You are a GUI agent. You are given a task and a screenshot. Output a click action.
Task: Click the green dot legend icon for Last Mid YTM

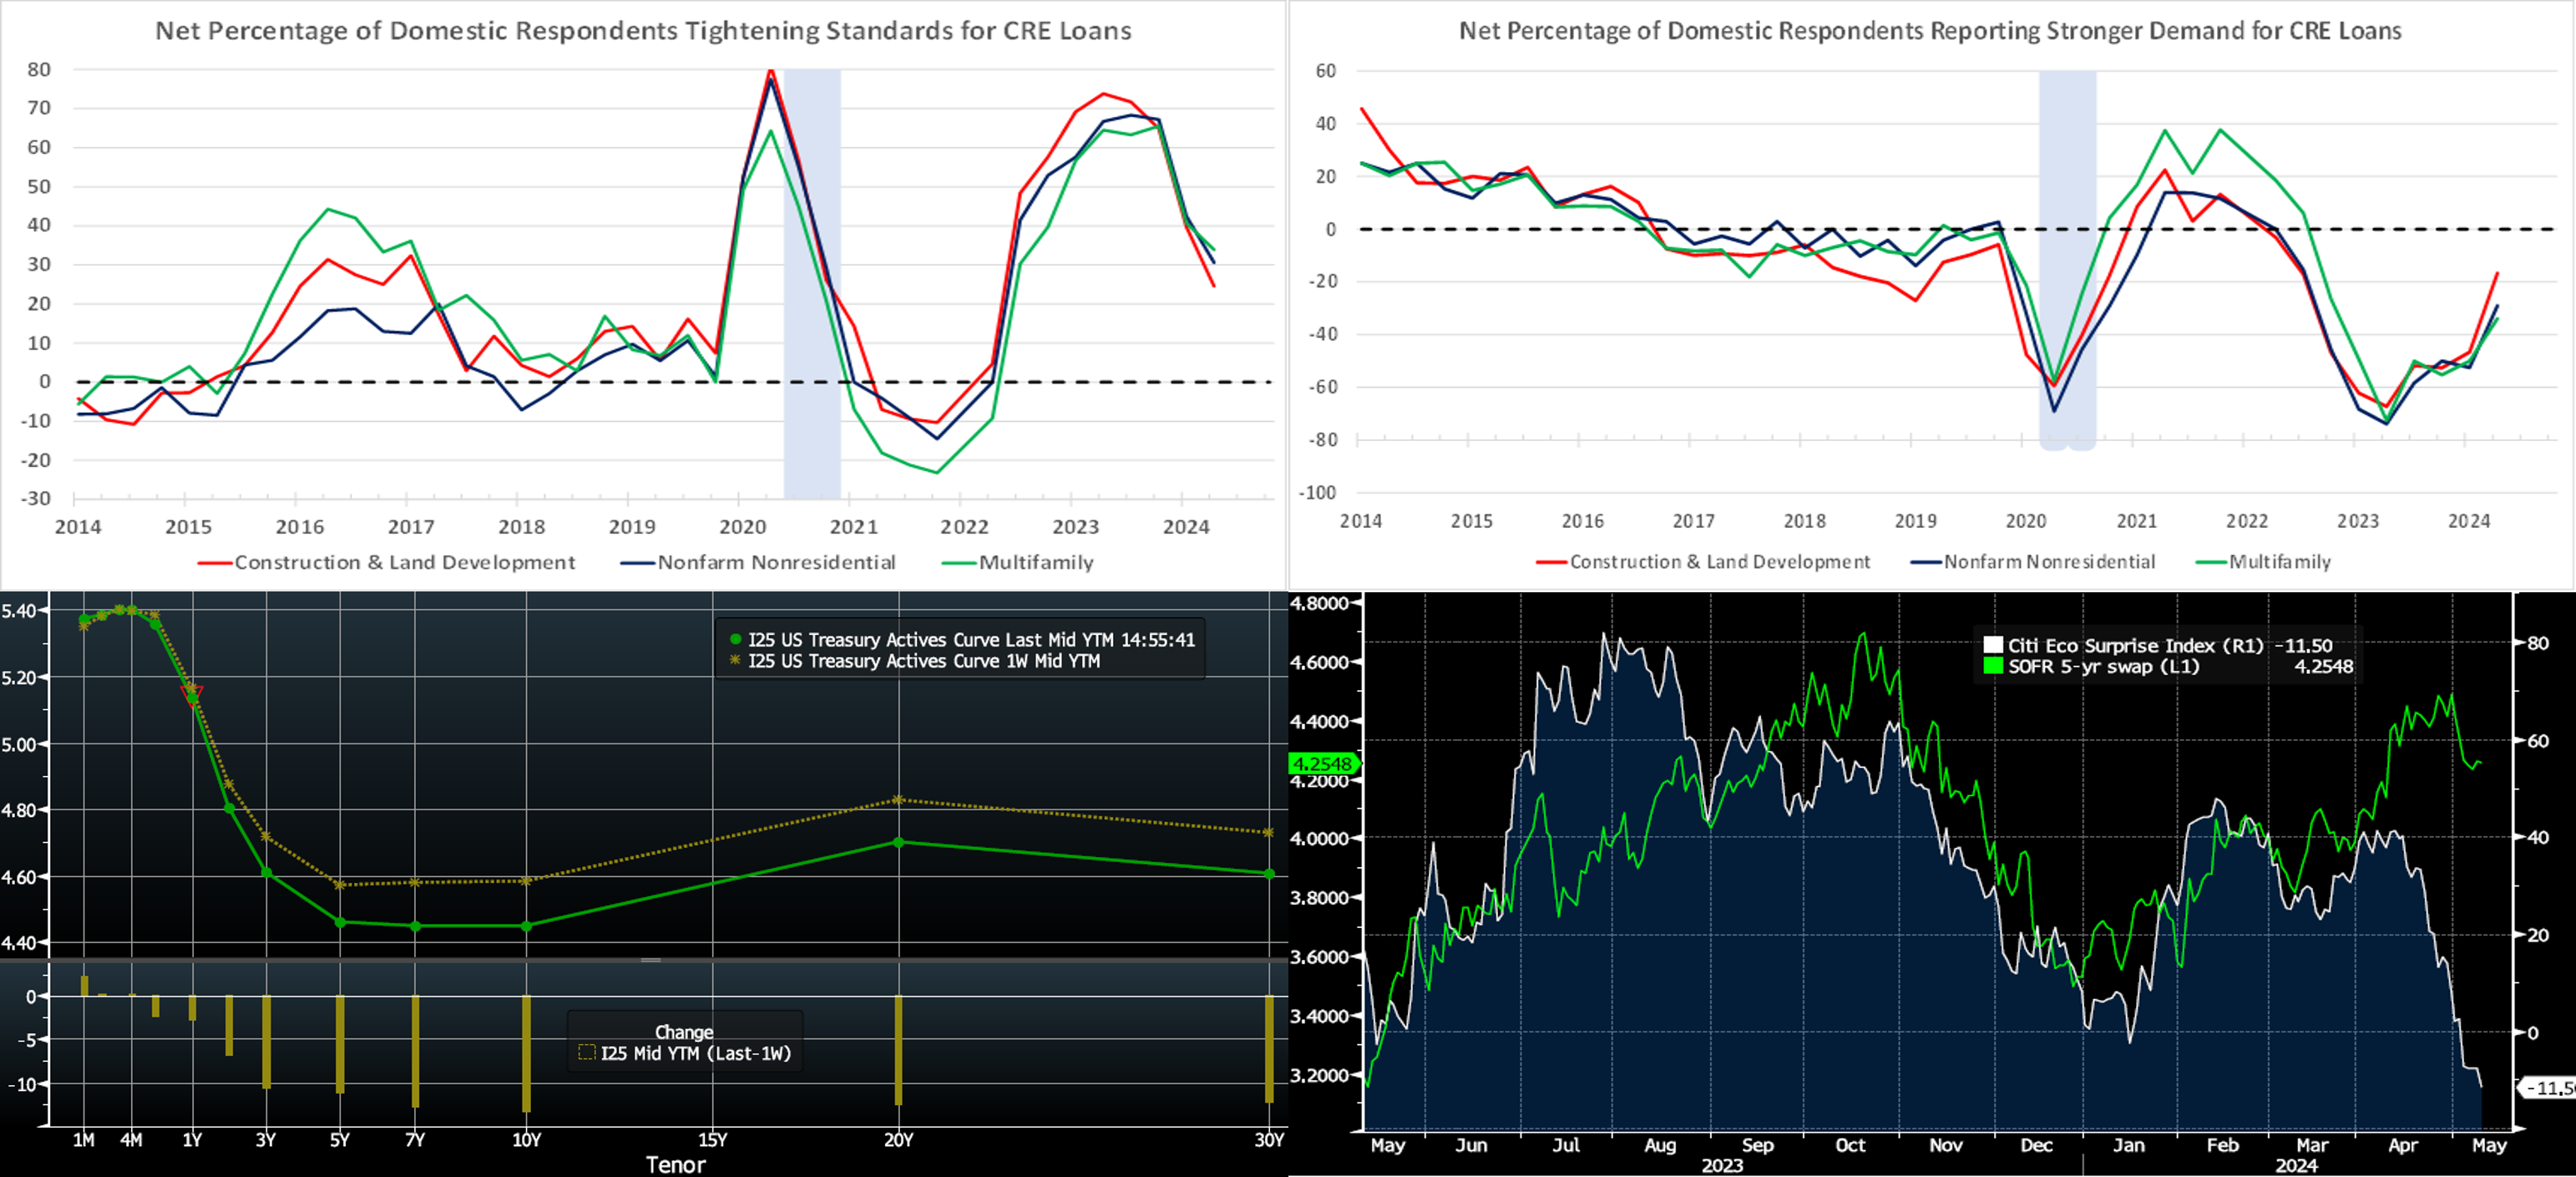(736, 639)
